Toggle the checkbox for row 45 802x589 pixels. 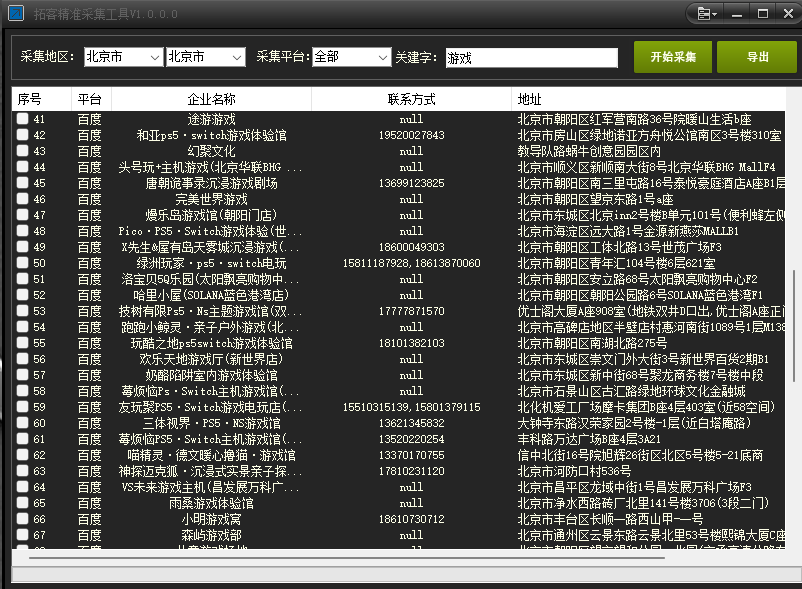[22, 184]
